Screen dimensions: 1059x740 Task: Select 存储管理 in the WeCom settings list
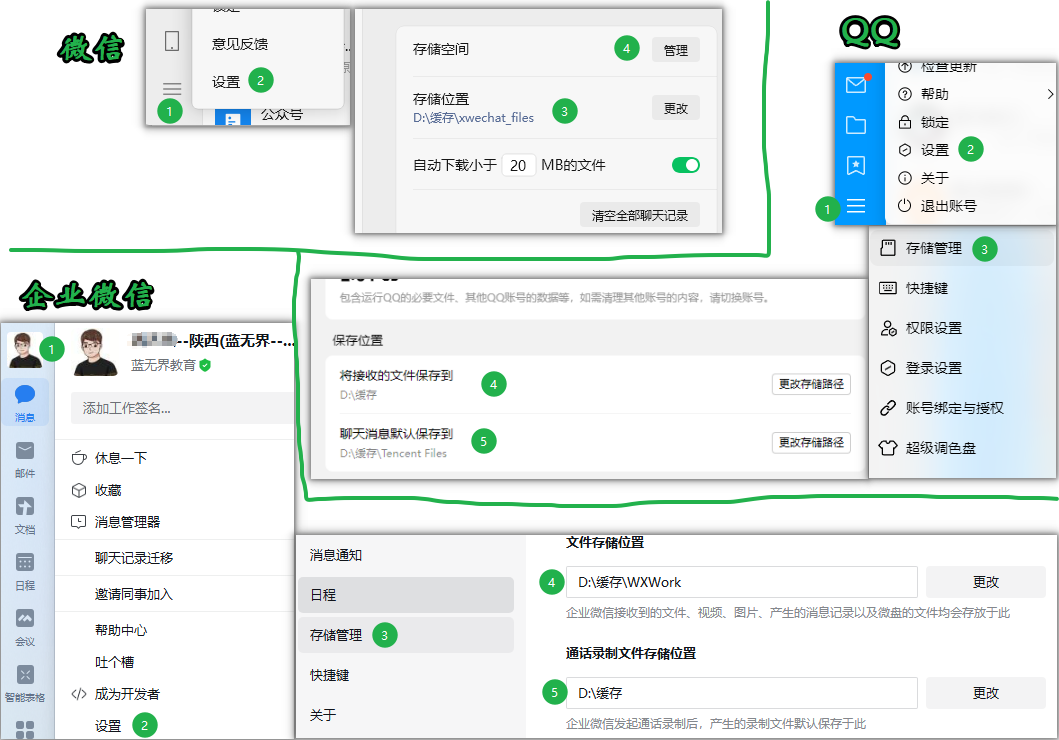(405, 635)
